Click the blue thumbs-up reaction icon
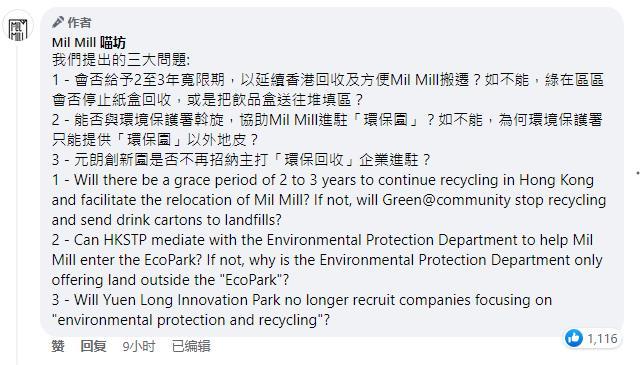This screenshot has height=365, width=640. coord(573,338)
